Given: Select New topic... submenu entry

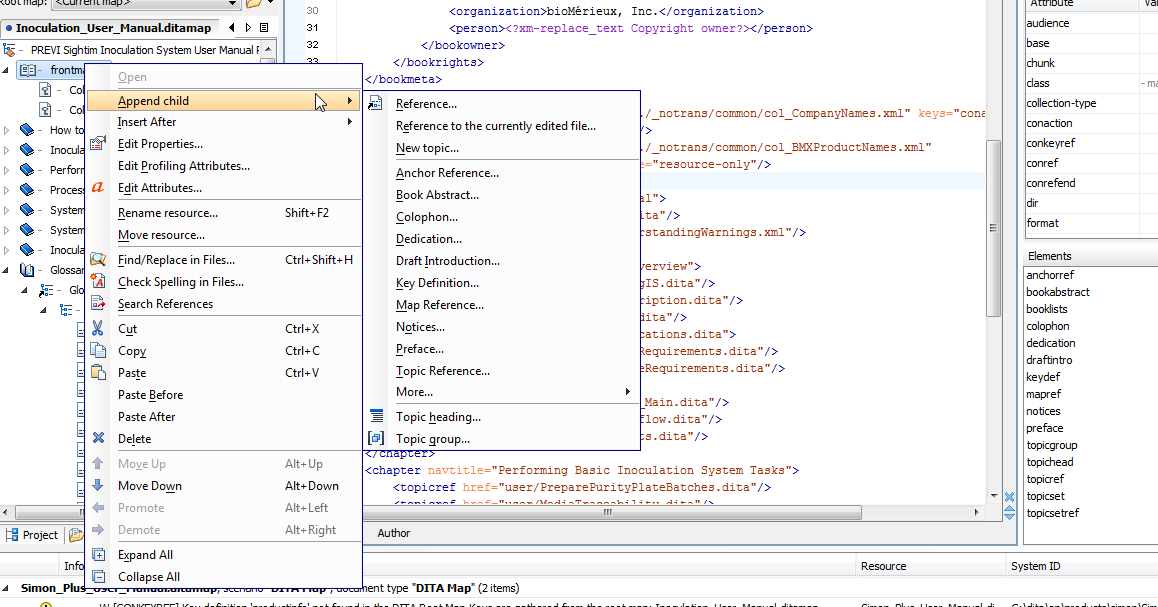Looking at the screenshot, I should [427, 148].
